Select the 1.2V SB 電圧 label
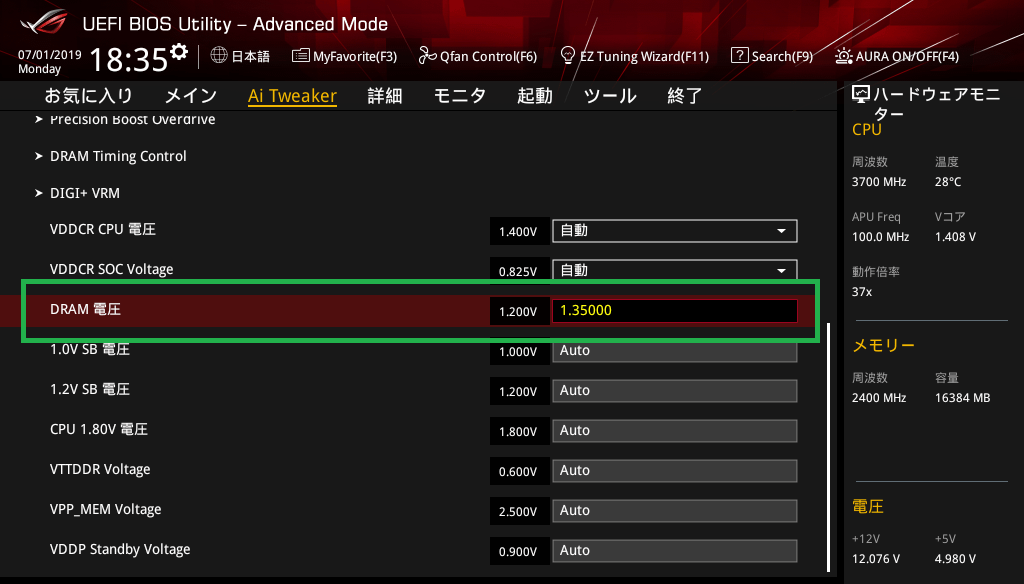Viewport: 1024px width, 584px height. (90, 389)
